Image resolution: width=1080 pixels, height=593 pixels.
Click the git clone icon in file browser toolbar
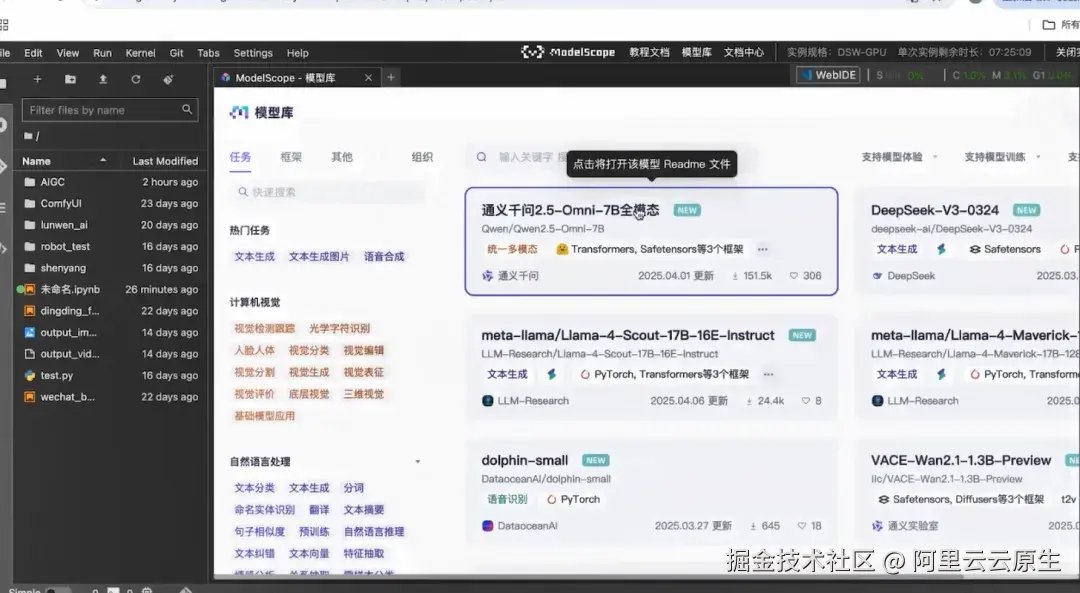pos(170,80)
